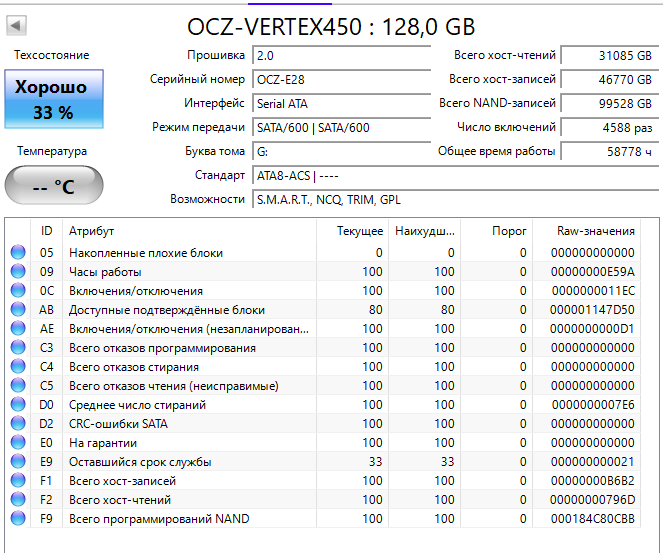This screenshot has height=553, width=663.
Task: Click standard field ATA8-ACS | ----
Action: [456, 175]
